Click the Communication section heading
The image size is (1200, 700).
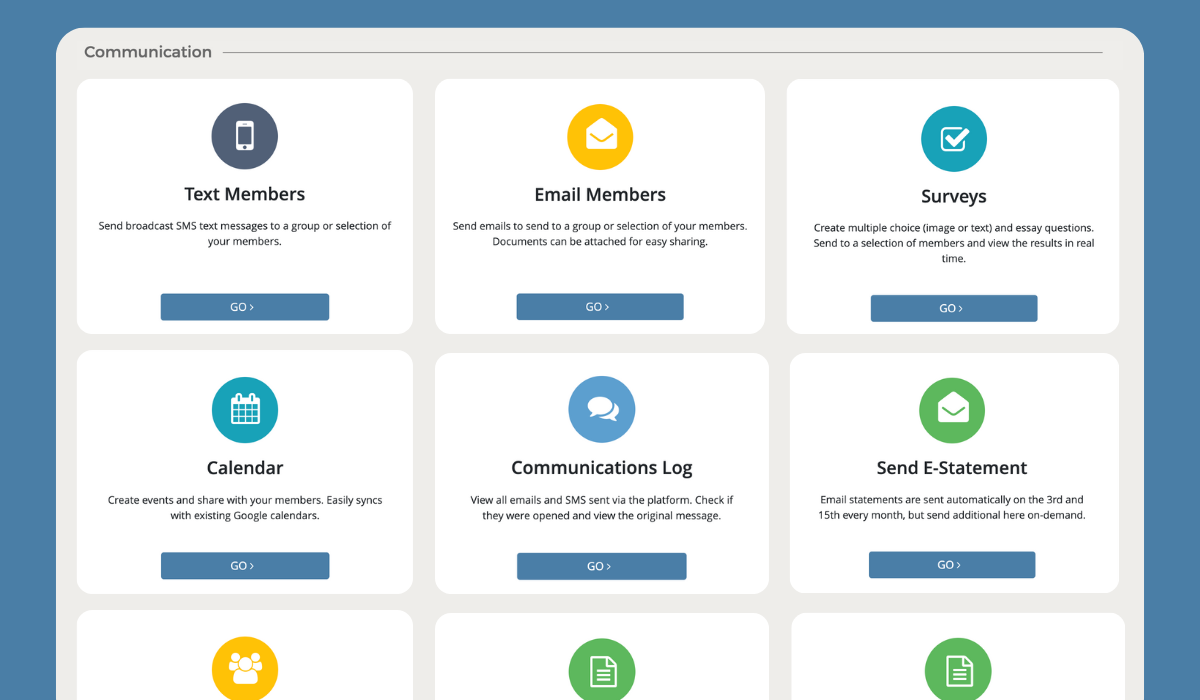pos(148,51)
